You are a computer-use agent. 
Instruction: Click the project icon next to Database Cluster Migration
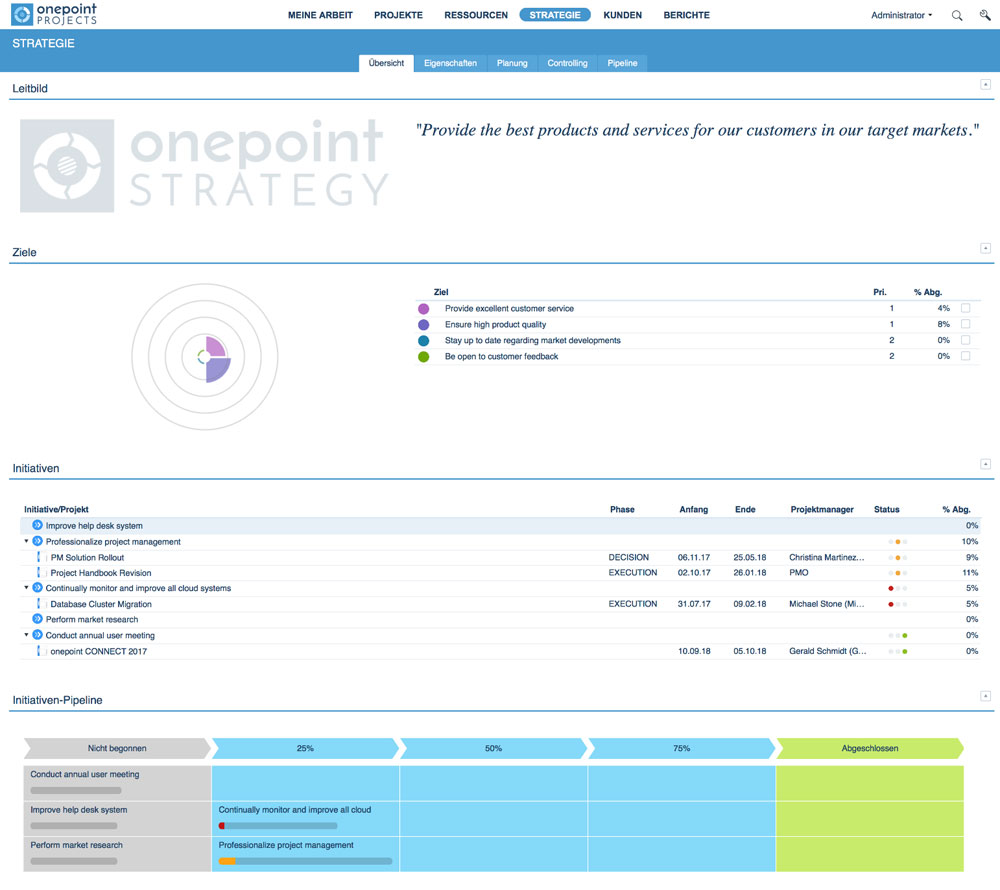coord(42,605)
